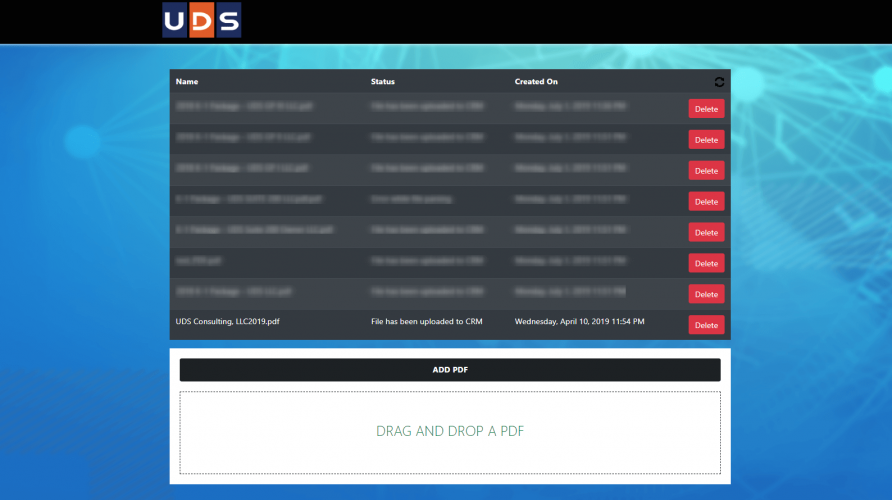This screenshot has height=500, width=892.
Task: Click the Created On column header
Action: click(x=536, y=81)
